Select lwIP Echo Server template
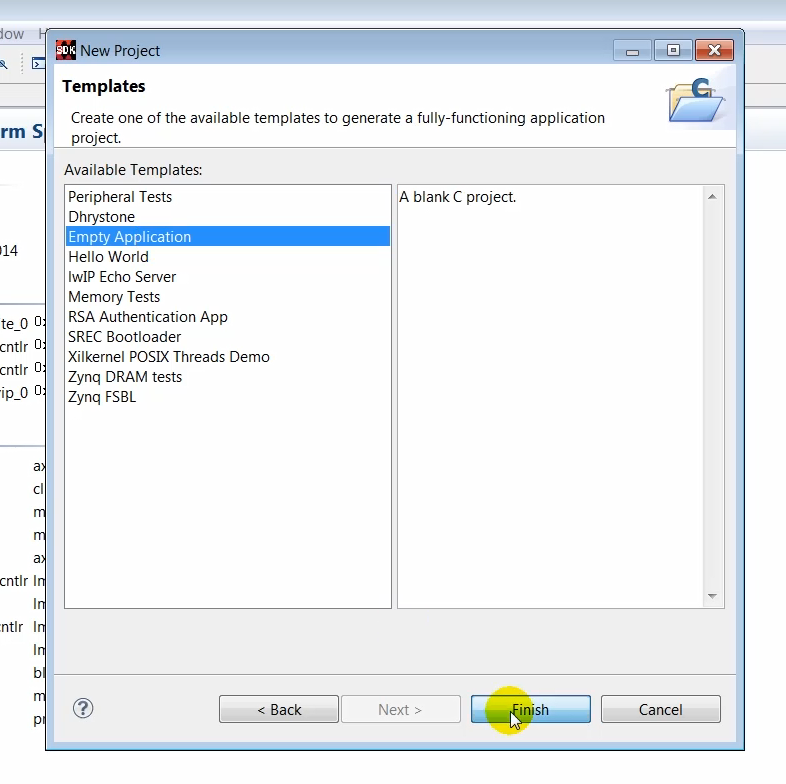The width and height of the screenshot is (786, 784). pos(122,277)
